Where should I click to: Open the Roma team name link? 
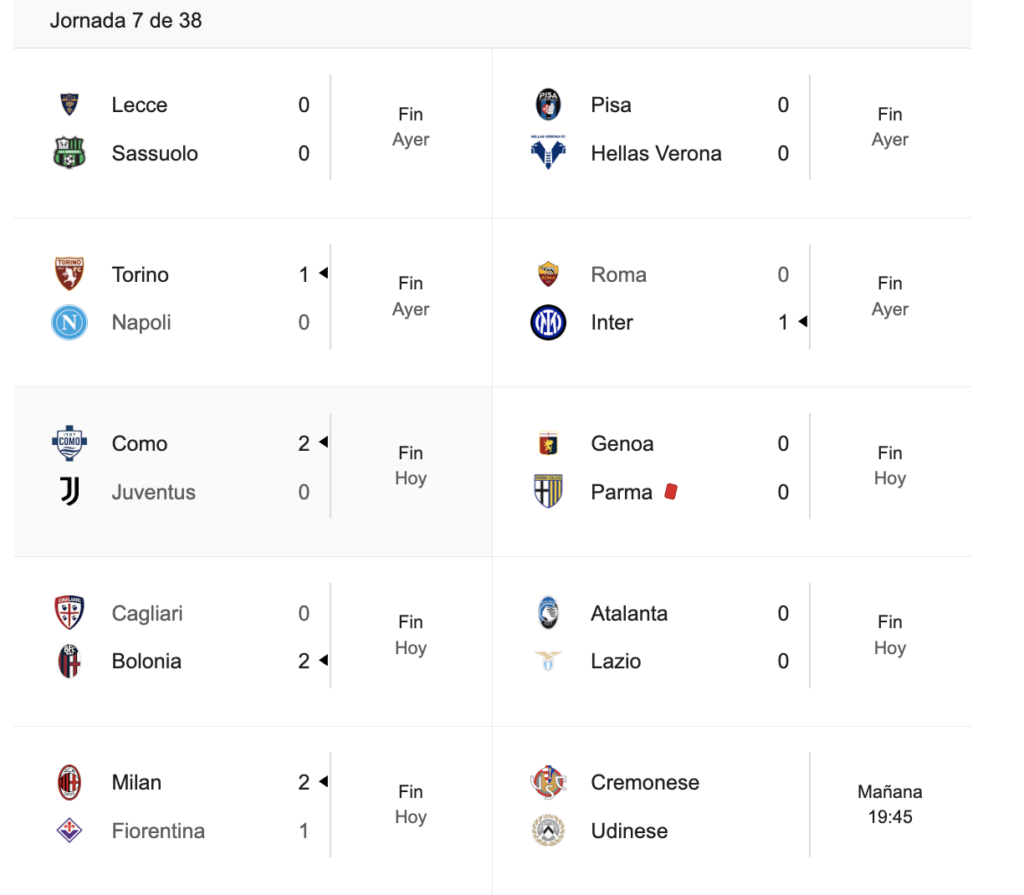(x=618, y=275)
